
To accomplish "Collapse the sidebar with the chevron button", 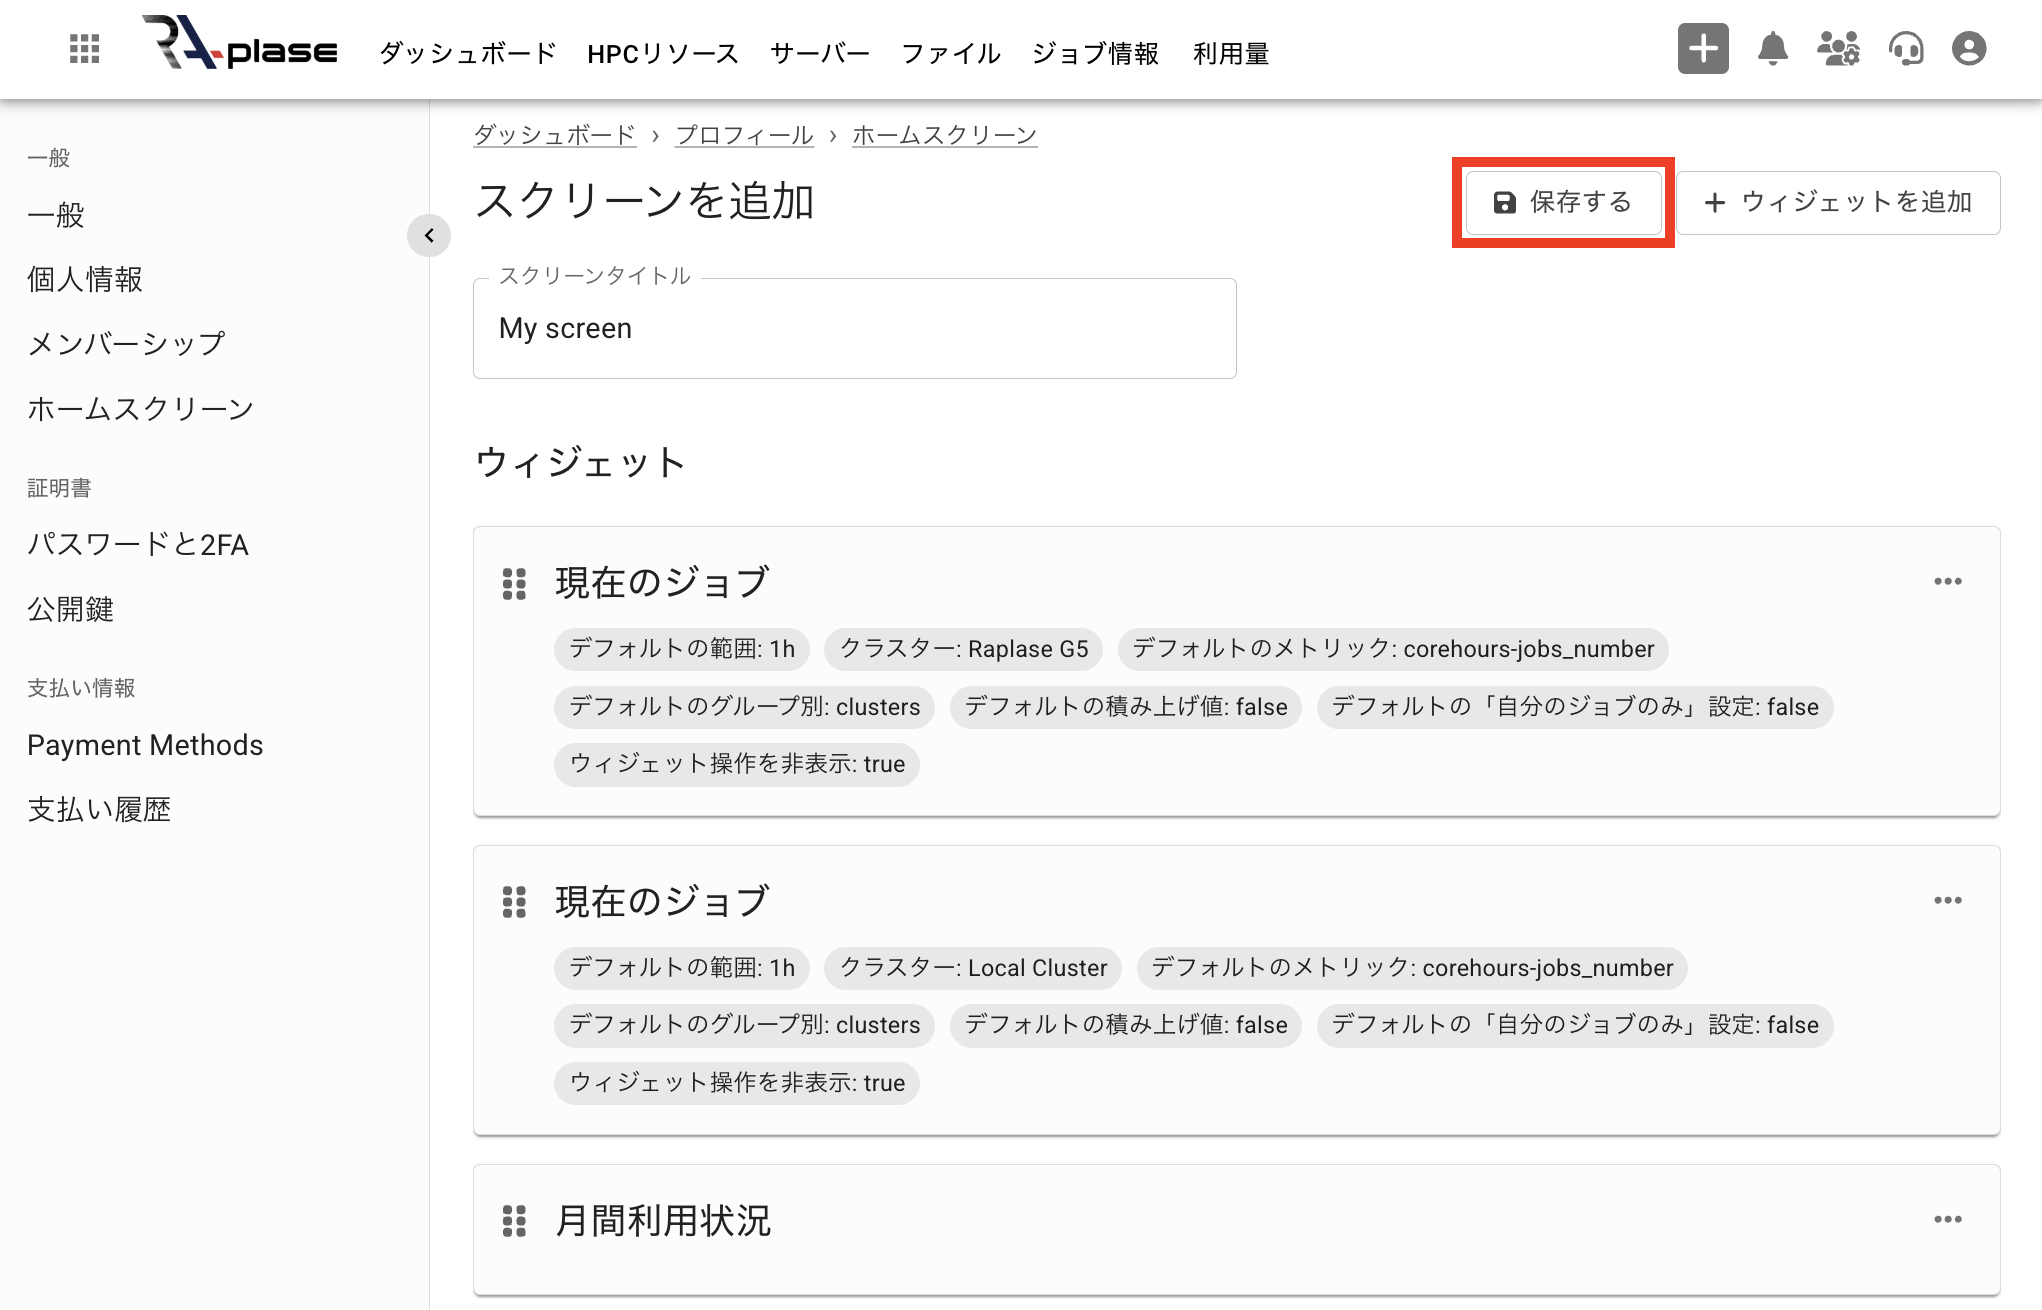I will pos(429,236).
